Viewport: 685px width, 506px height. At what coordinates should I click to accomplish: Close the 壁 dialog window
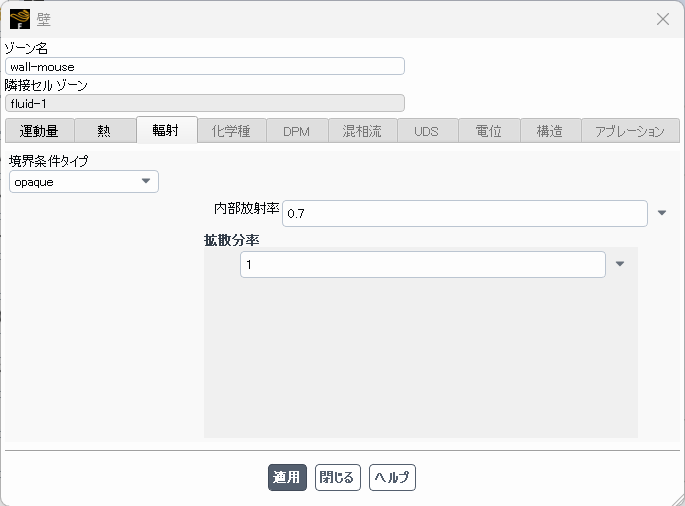point(662,19)
